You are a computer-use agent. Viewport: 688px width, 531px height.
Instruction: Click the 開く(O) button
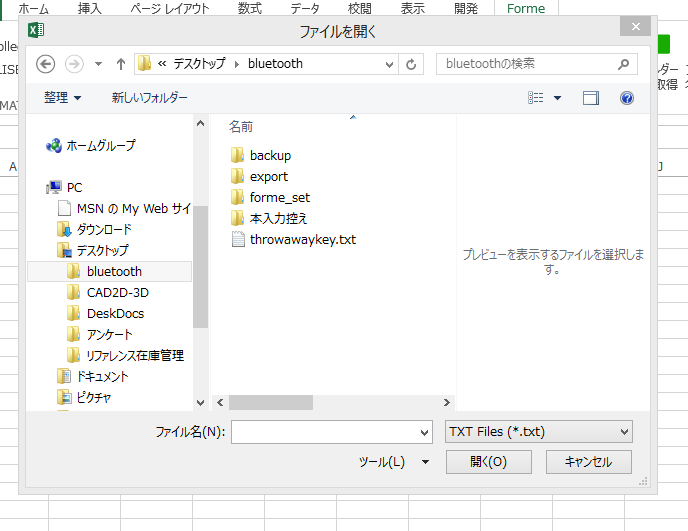pos(488,462)
